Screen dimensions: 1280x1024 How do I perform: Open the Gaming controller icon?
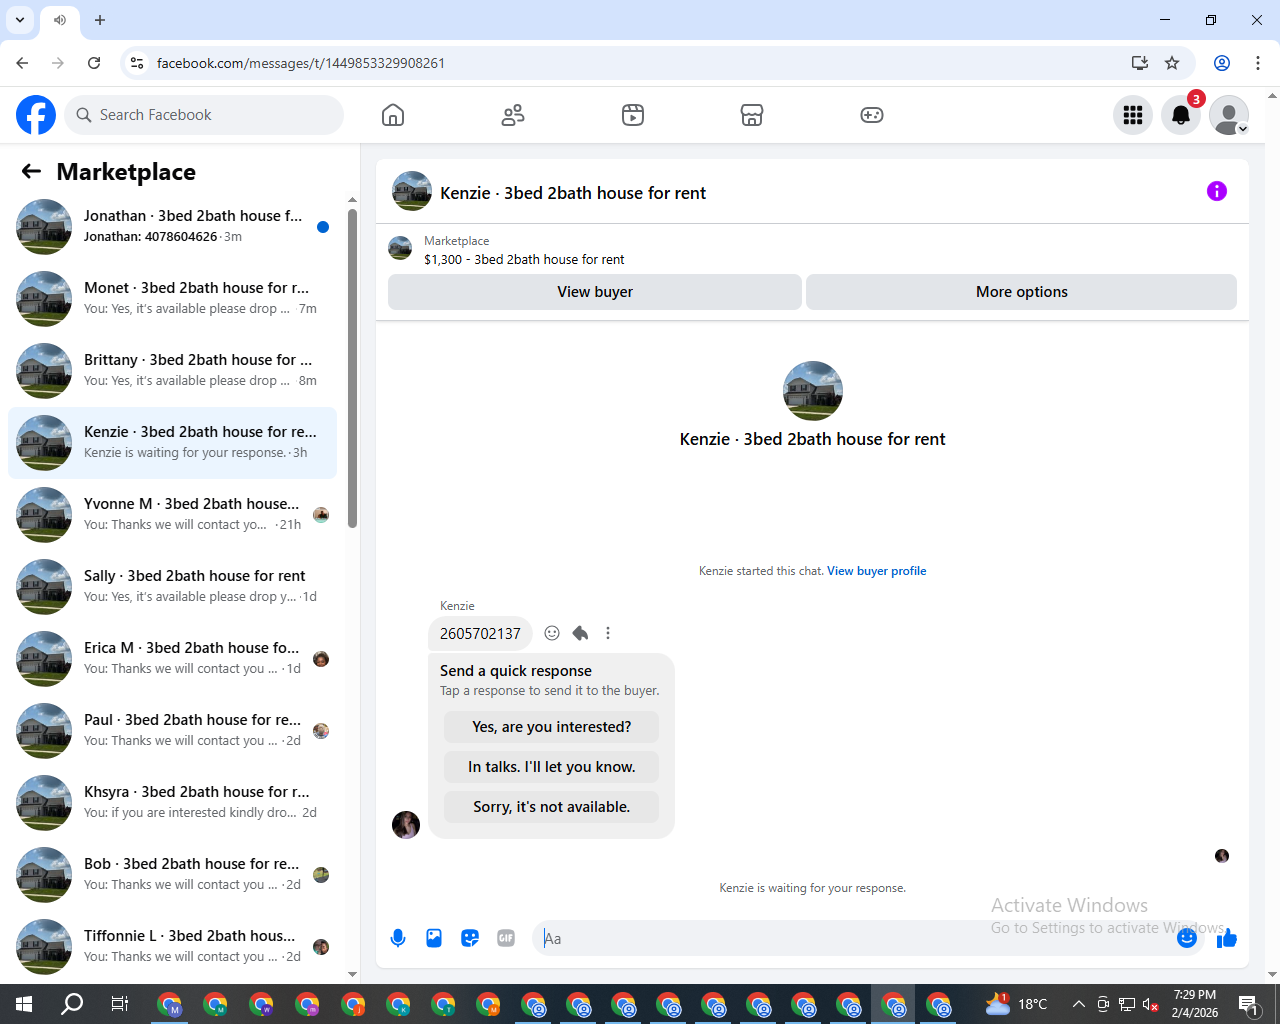(x=872, y=115)
